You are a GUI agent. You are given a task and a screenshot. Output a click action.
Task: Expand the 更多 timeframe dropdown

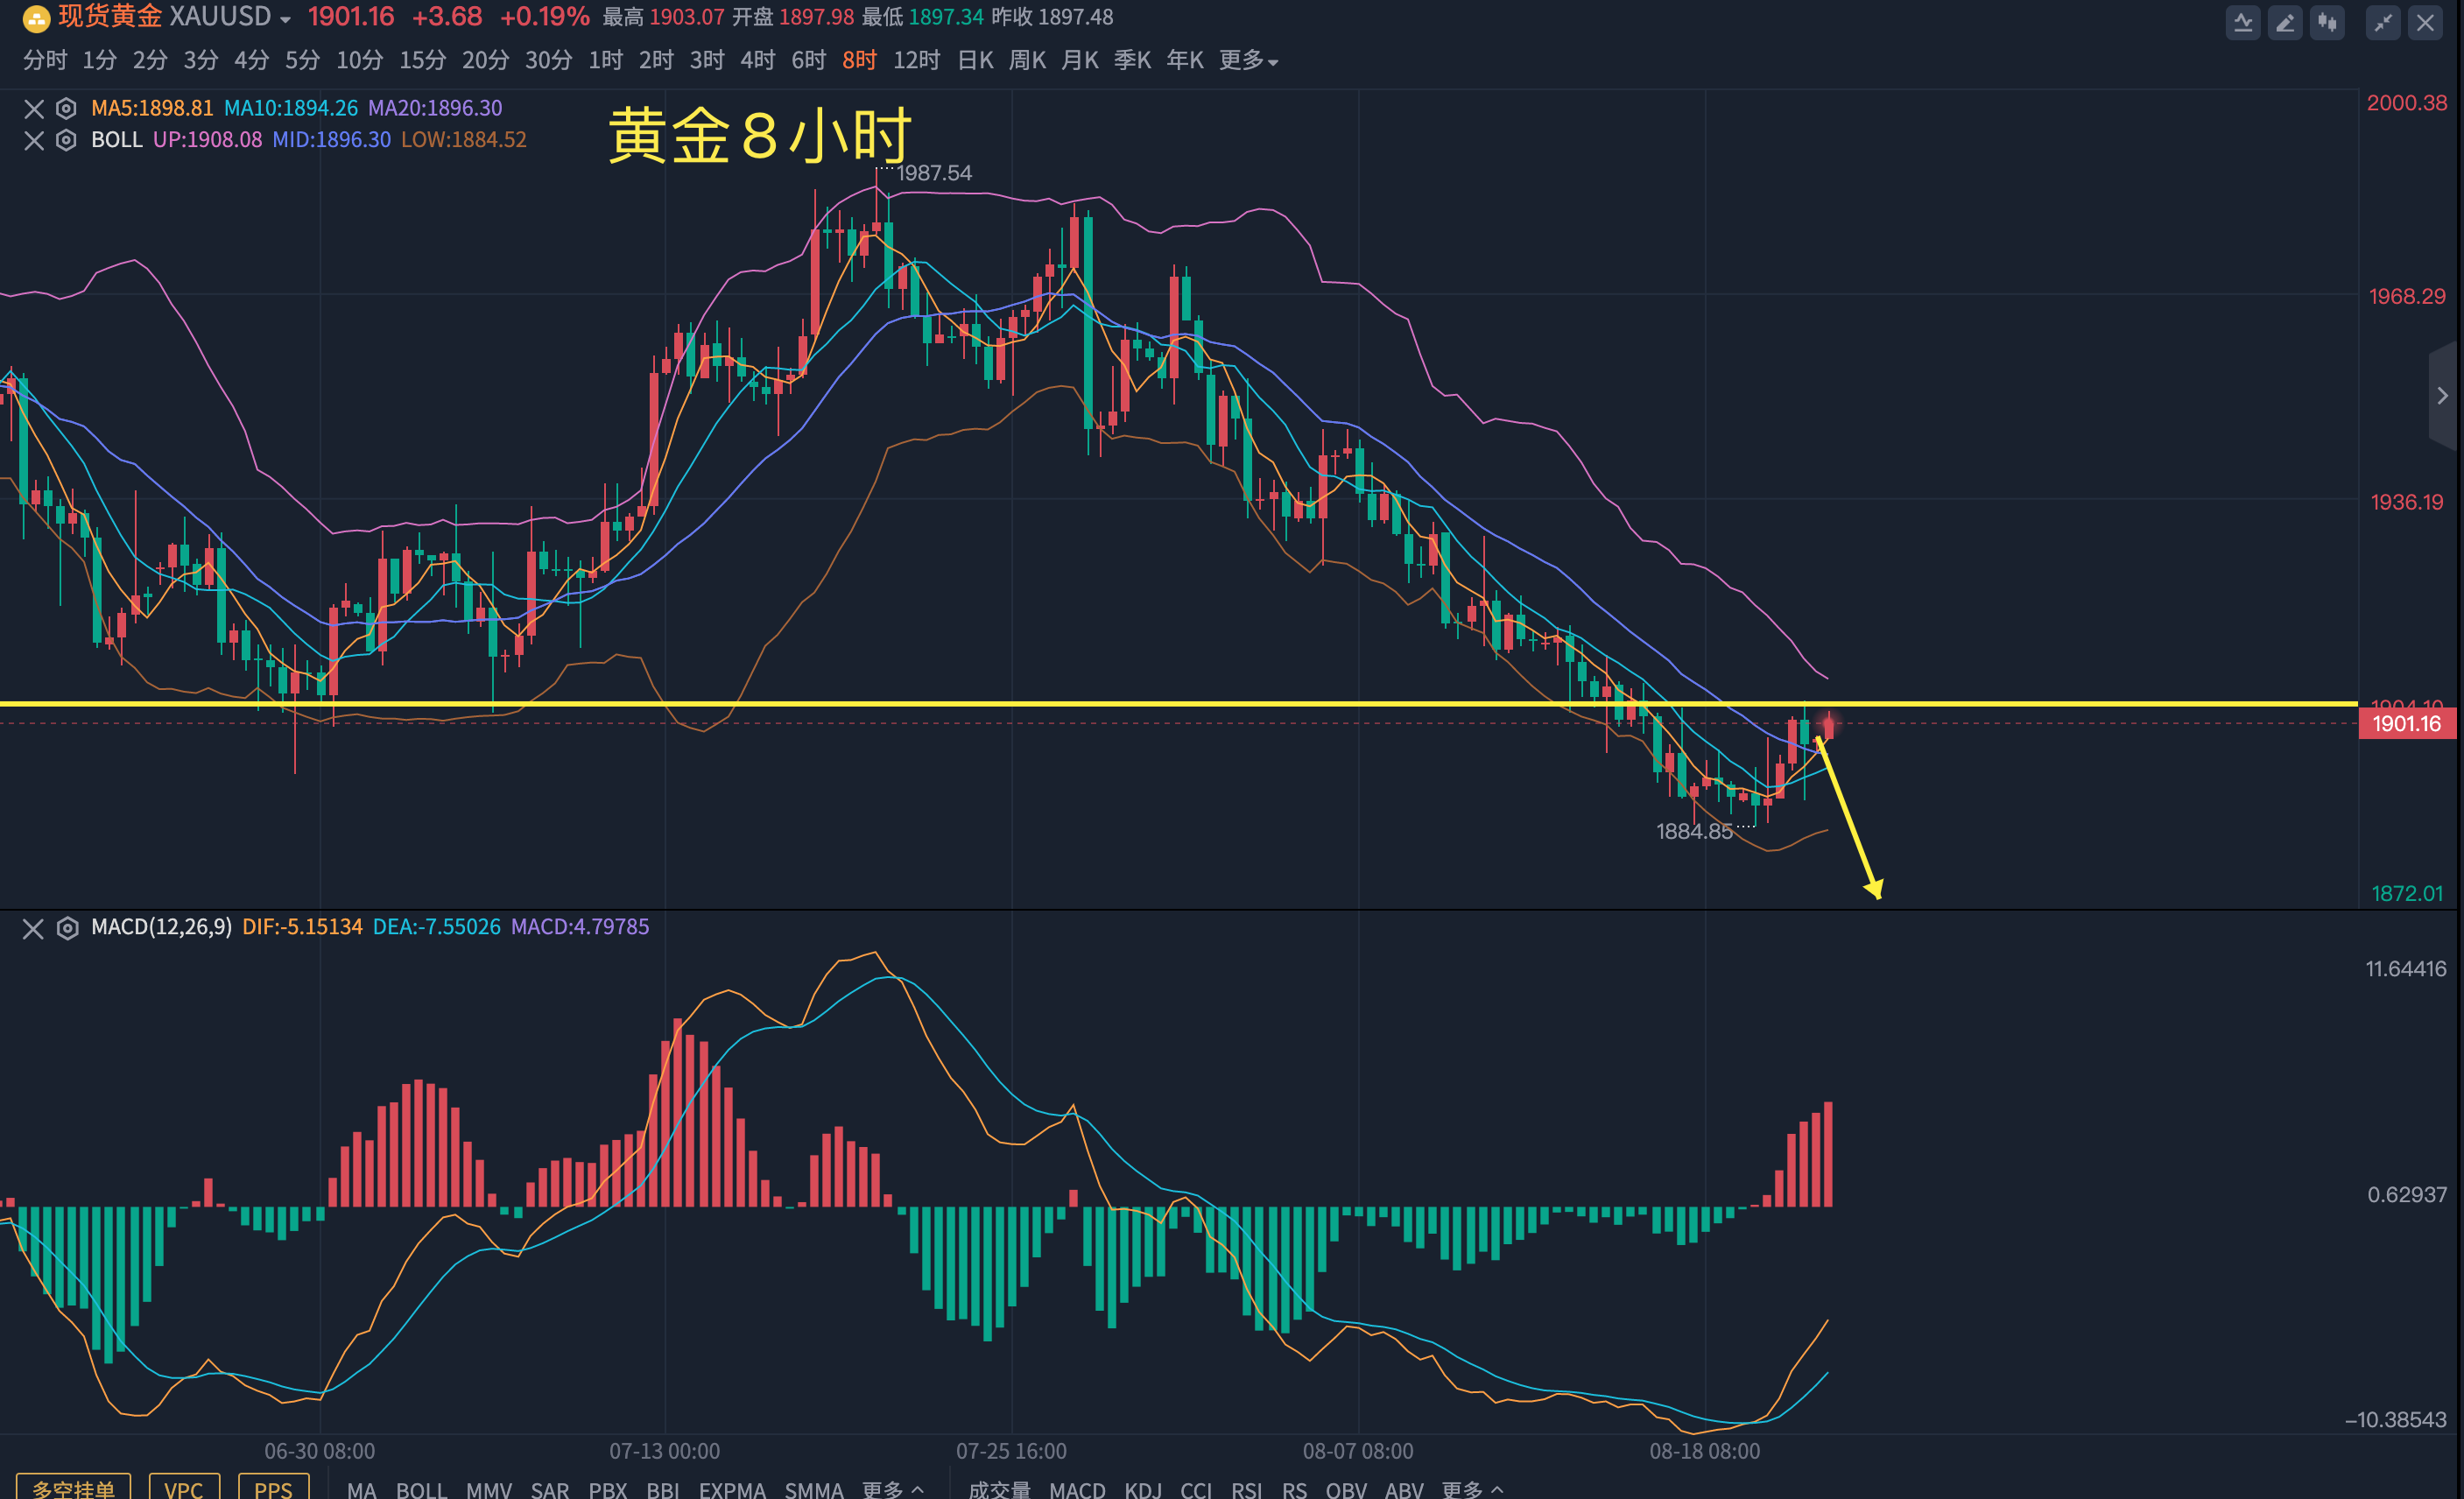pos(1248,61)
